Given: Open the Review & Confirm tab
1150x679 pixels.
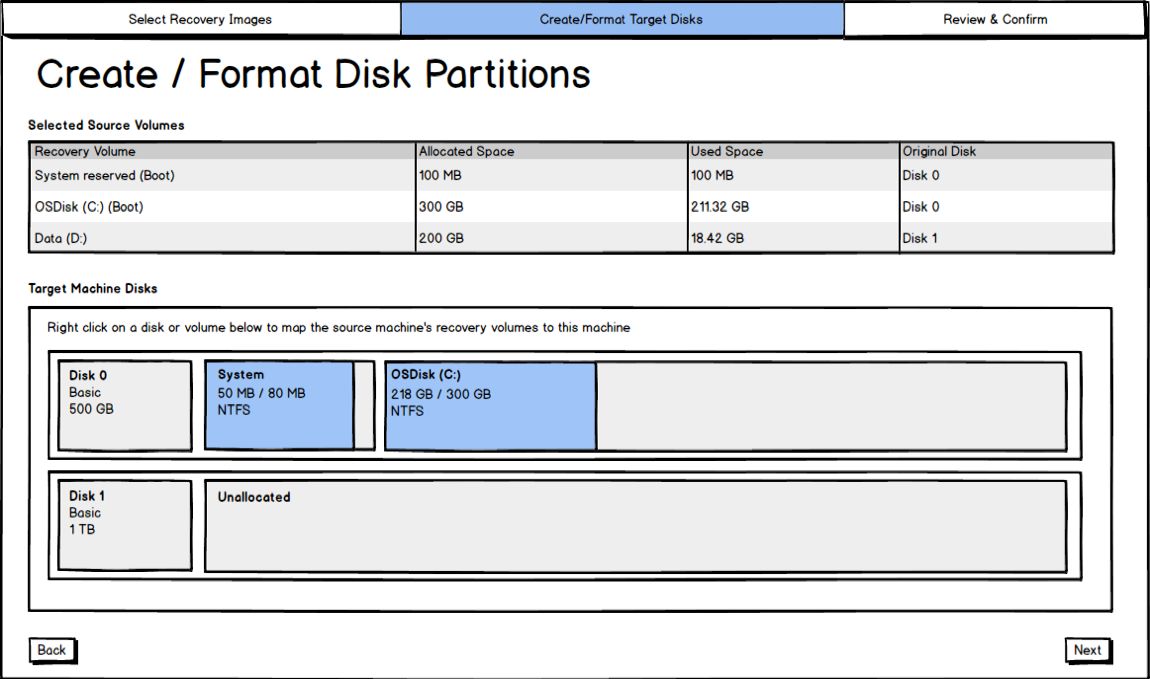Looking at the screenshot, I should [x=994, y=18].
